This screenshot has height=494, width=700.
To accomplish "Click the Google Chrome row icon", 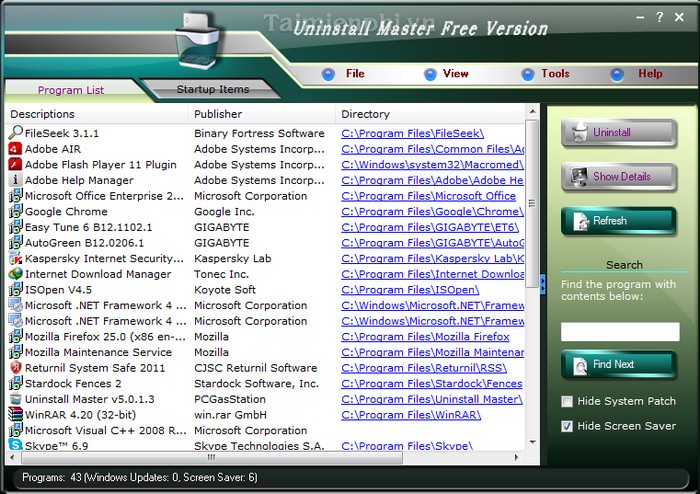I will tap(16, 211).
